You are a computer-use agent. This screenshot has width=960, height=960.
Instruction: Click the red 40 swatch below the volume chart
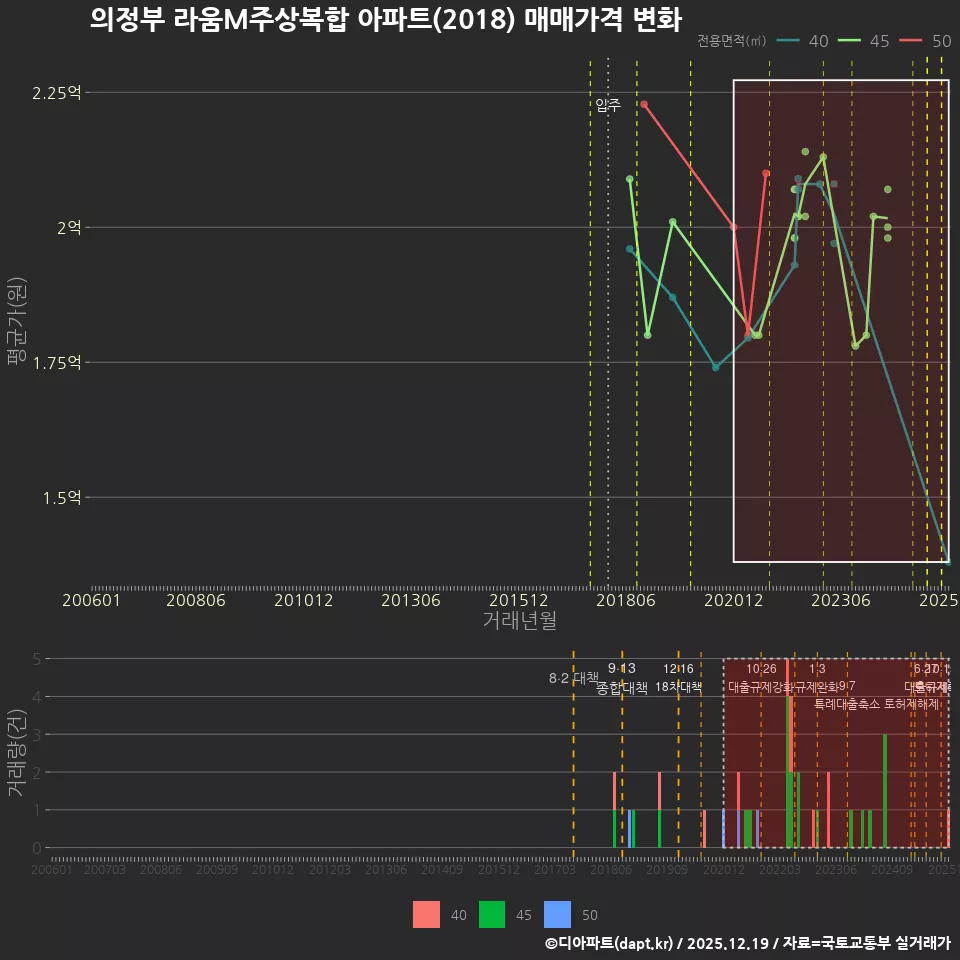point(424,915)
